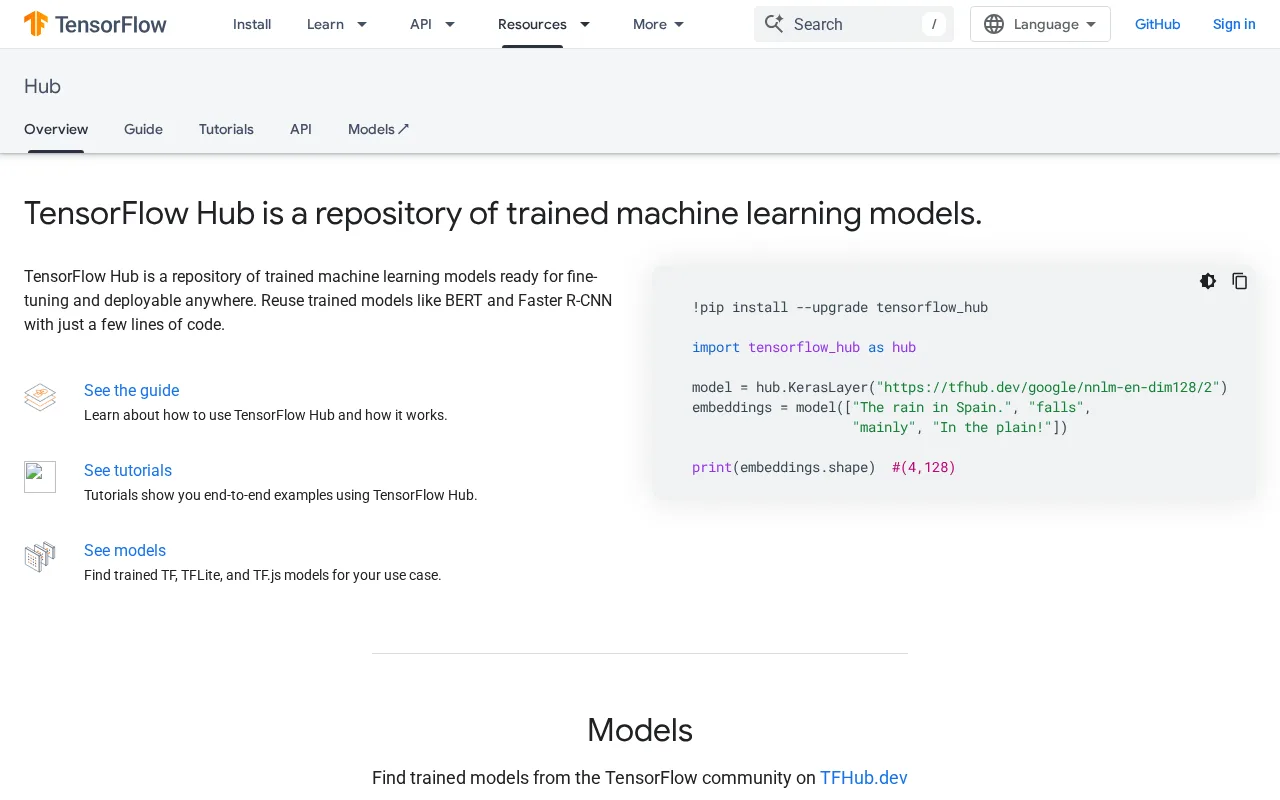Click the models stack icon
The width and height of the screenshot is (1280, 800).
(40, 557)
